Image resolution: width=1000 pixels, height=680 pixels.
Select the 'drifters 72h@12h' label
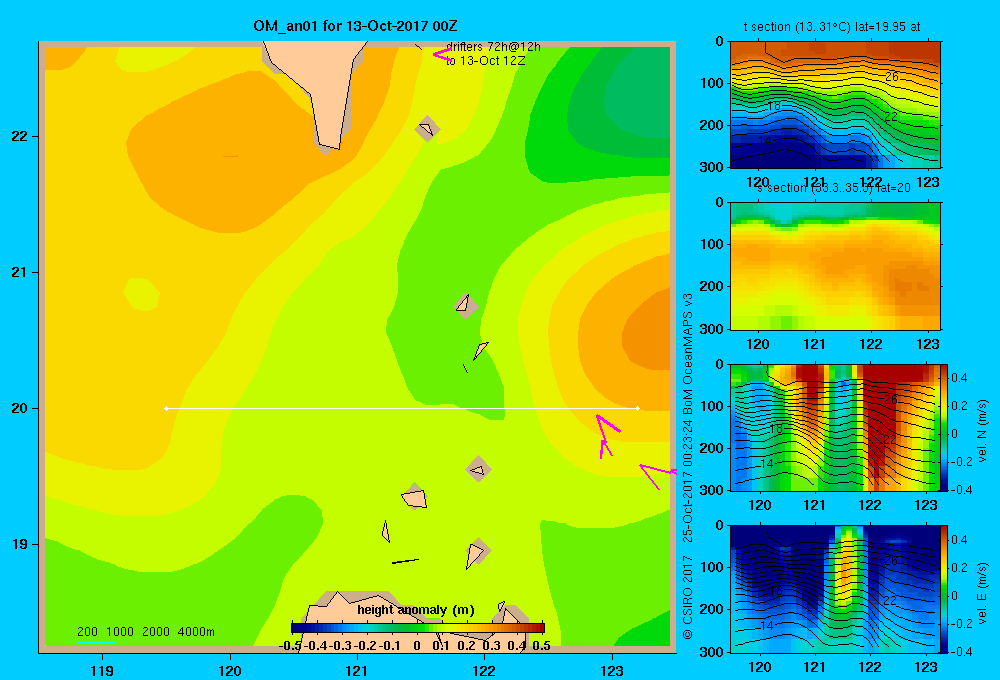tap(493, 47)
